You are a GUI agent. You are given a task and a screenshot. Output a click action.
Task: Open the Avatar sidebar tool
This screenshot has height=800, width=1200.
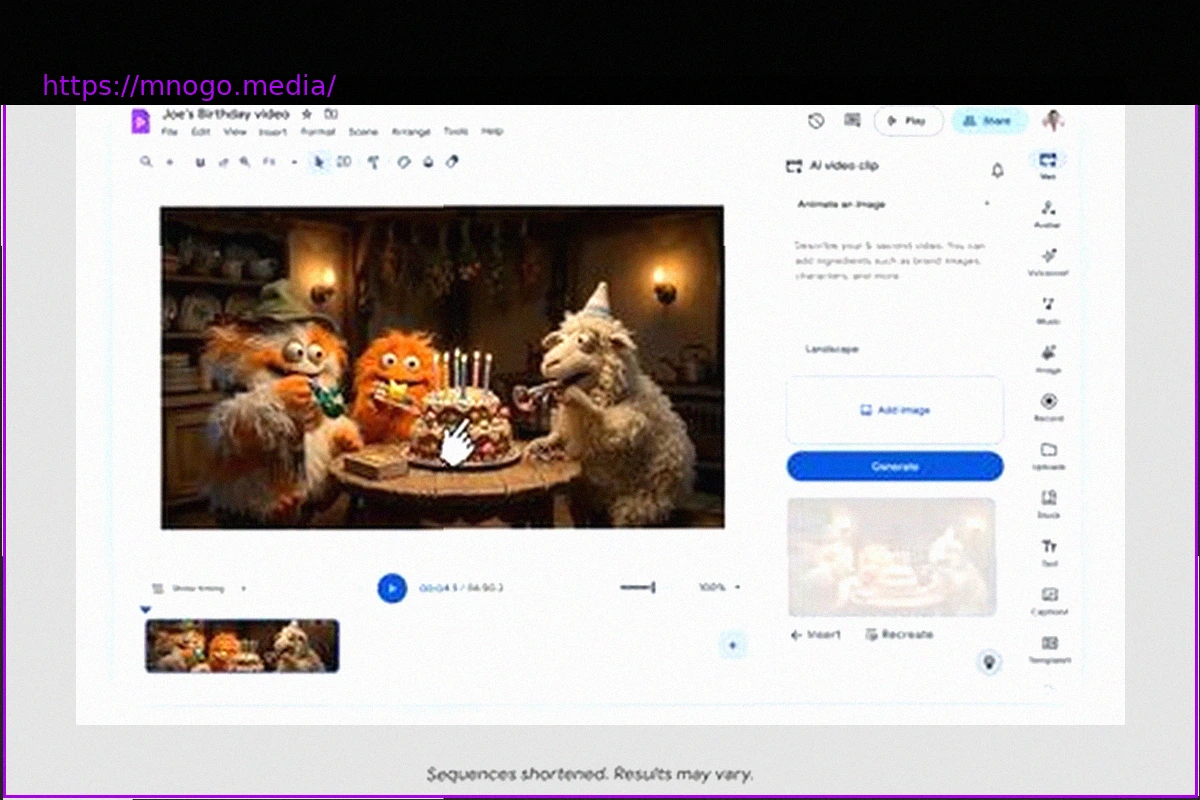[1047, 213]
